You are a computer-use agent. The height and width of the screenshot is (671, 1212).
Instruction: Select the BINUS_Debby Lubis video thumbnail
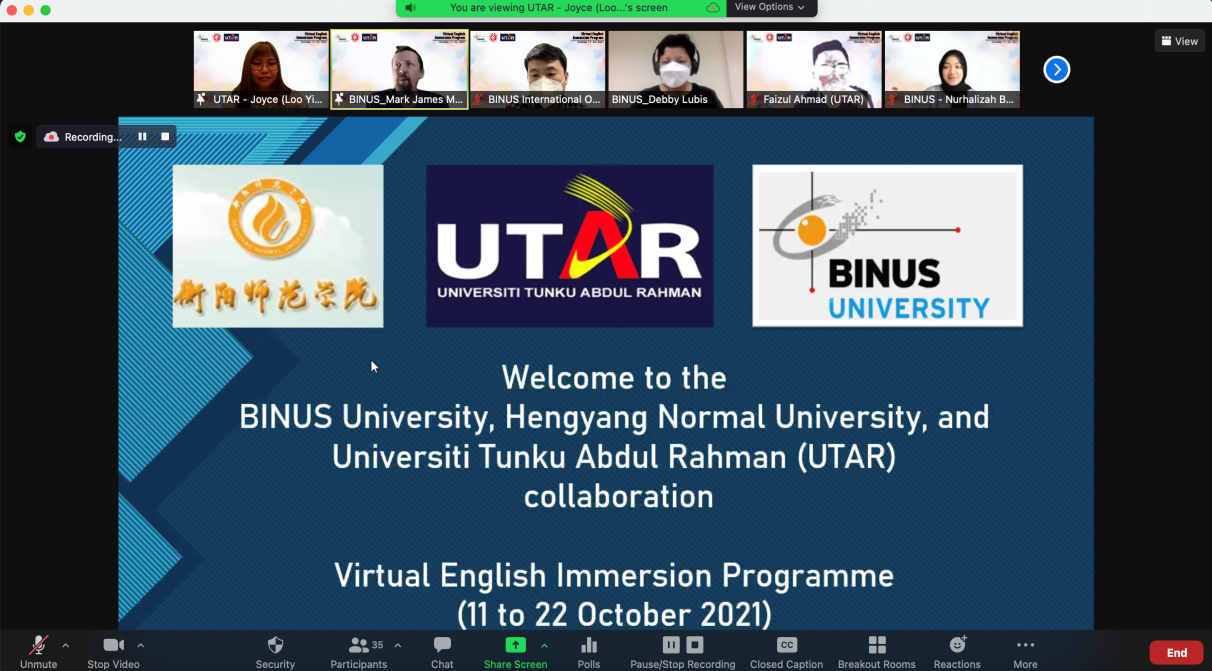[675, 69]
